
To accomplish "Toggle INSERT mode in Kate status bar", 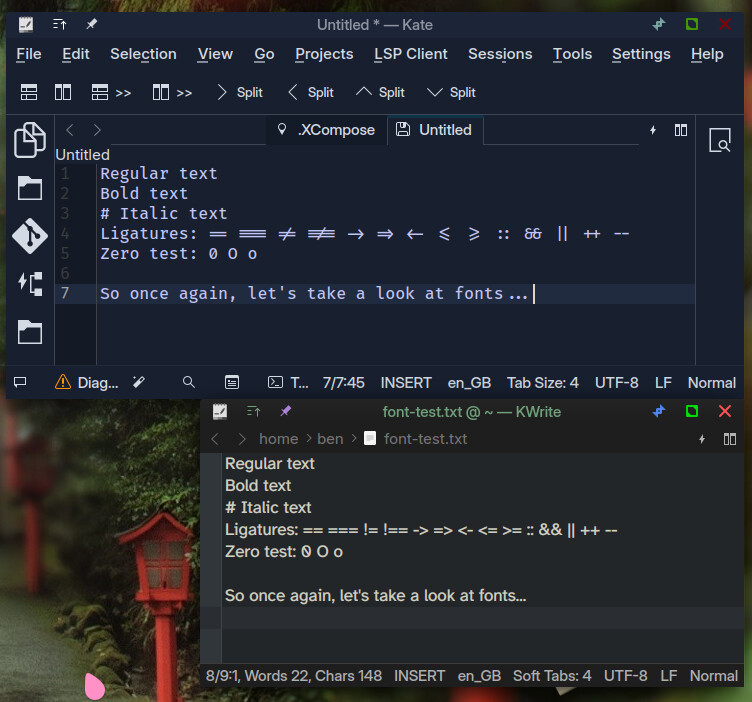I will pyautogui.click(x=406, y=382).
